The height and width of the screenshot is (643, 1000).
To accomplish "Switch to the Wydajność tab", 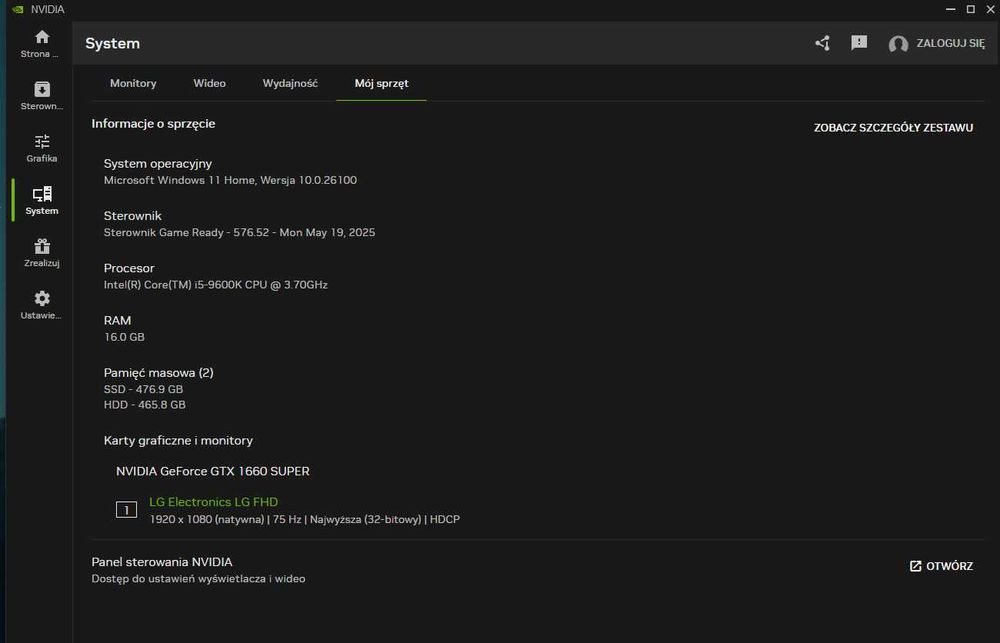I will [x=290, y=84].
